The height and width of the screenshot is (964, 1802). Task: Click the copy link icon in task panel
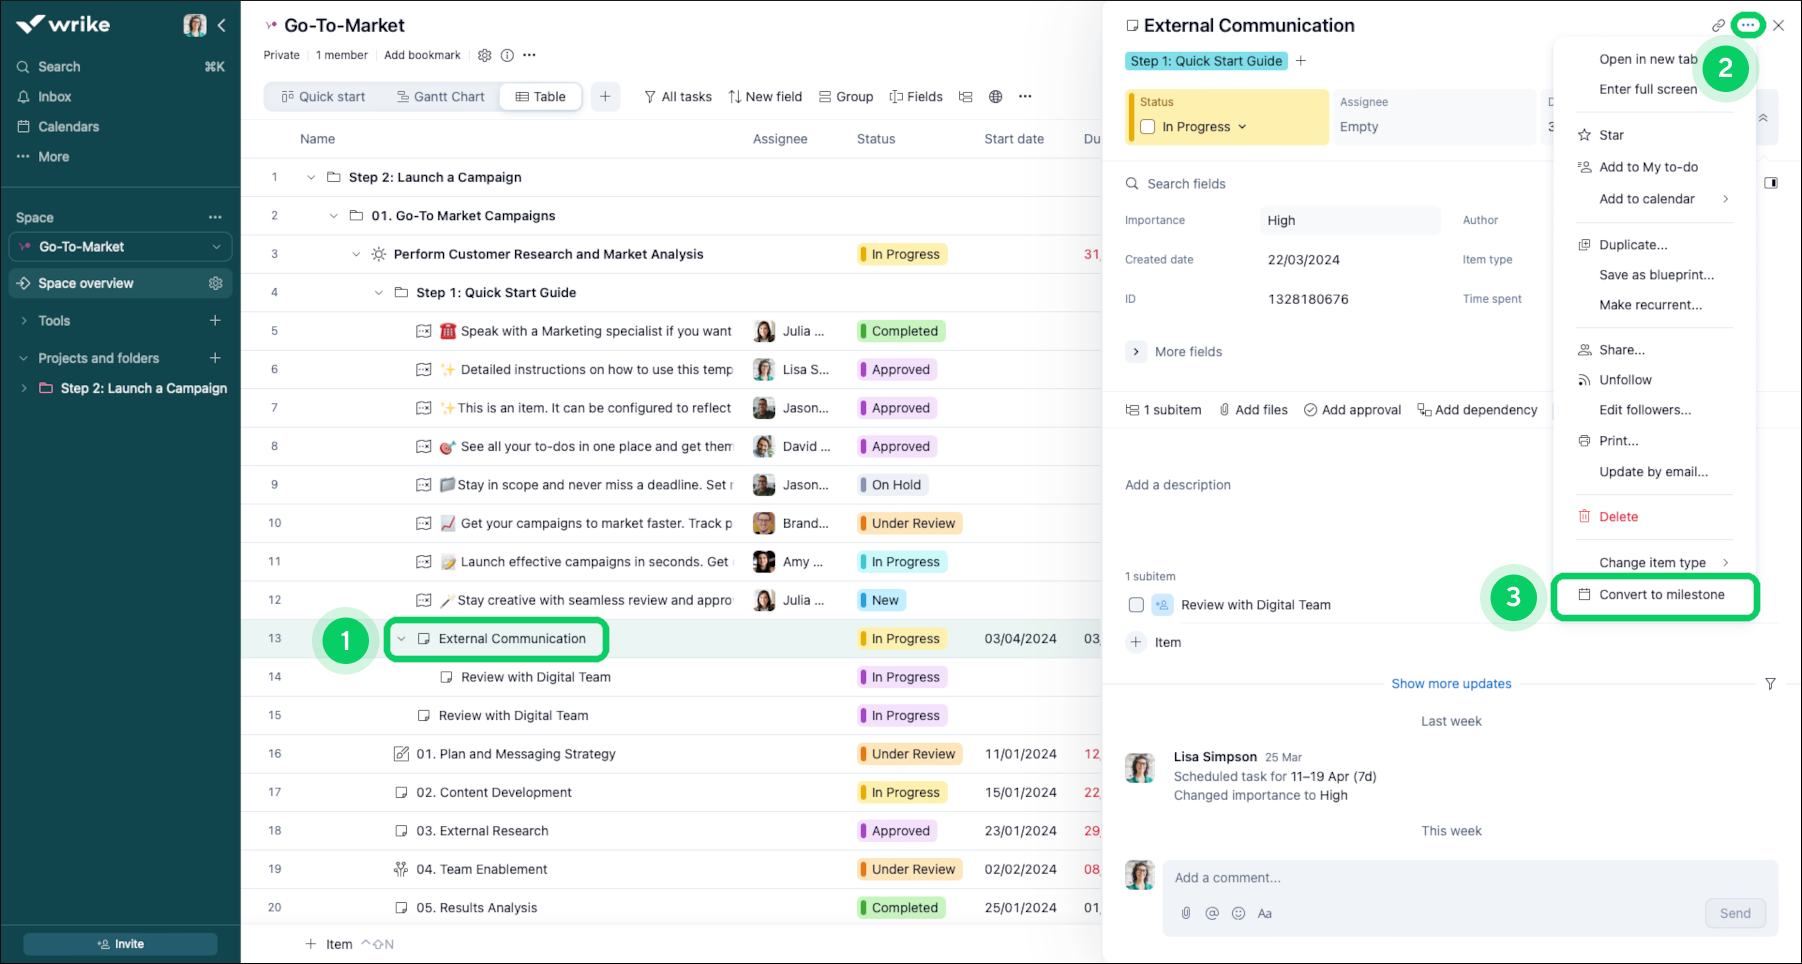(1718, 26)
